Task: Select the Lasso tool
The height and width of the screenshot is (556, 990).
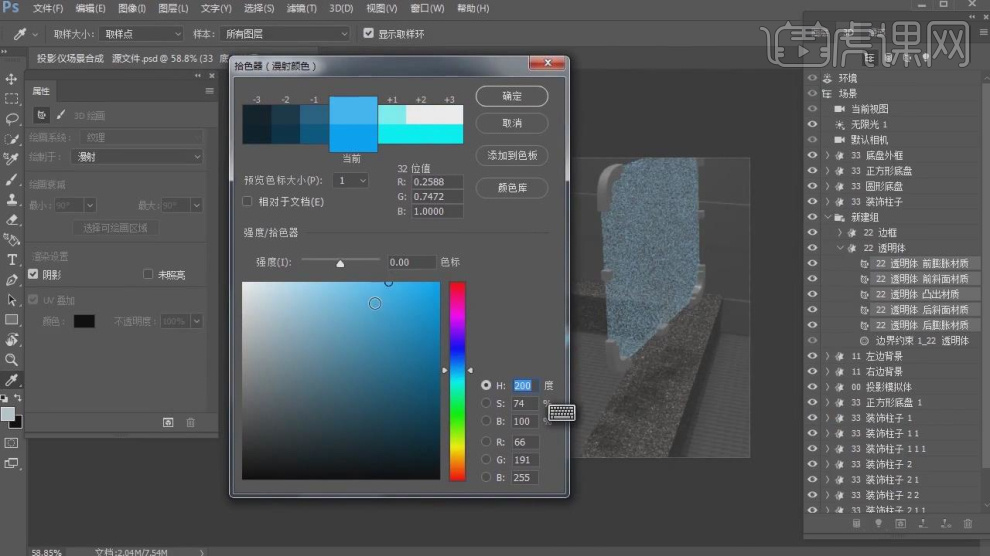Action: (x=12, y=119)
